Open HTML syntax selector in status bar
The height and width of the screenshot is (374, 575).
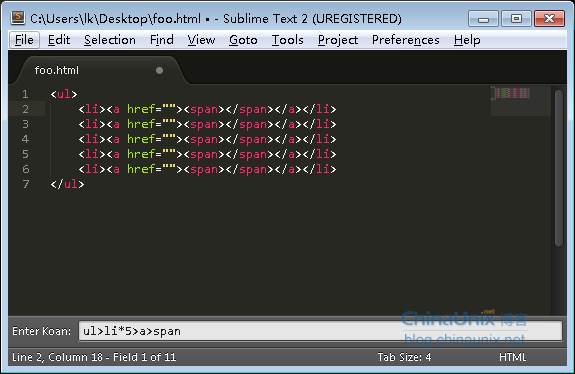[x=512, y=357]
